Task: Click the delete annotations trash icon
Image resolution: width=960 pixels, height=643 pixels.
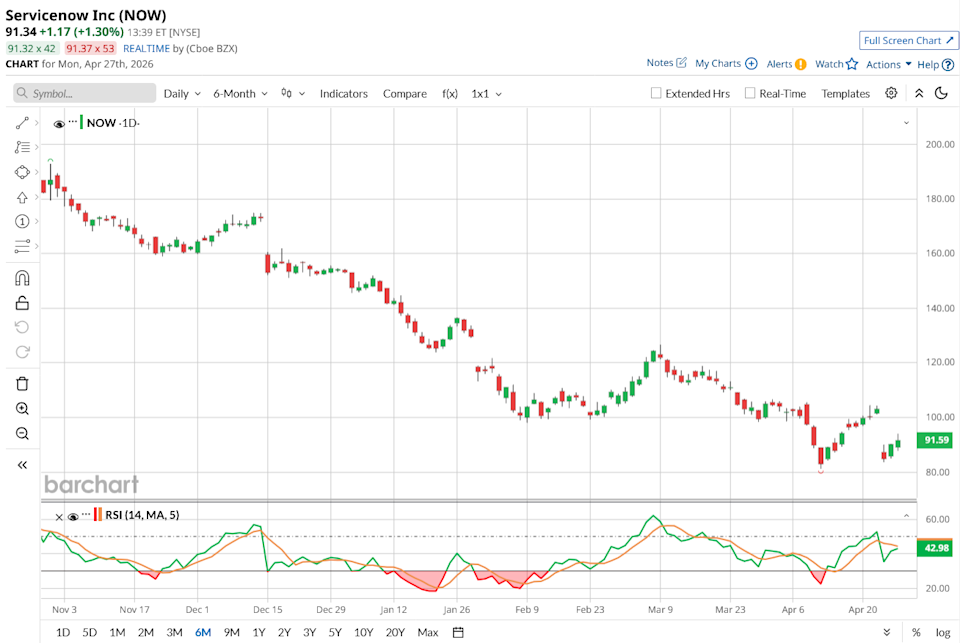Action: tap(22, 383)
